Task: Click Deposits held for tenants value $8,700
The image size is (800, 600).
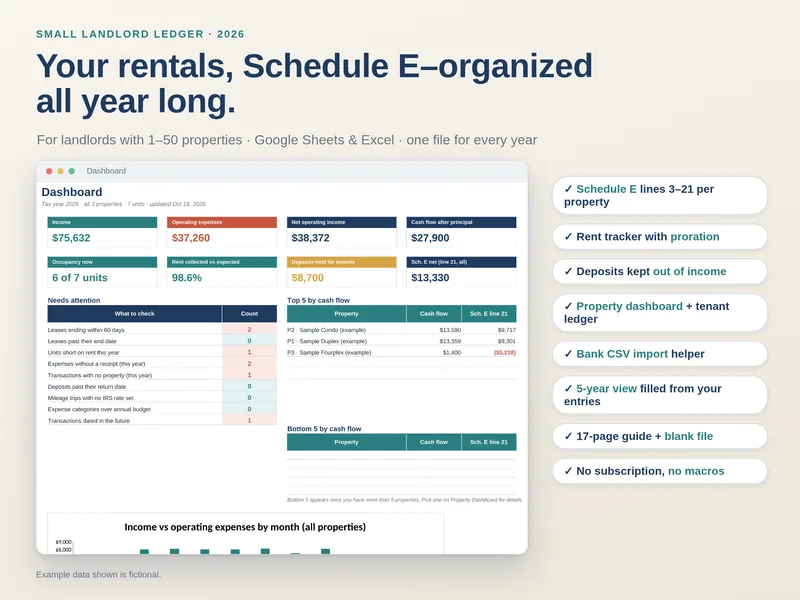Action: click(308, 278)
